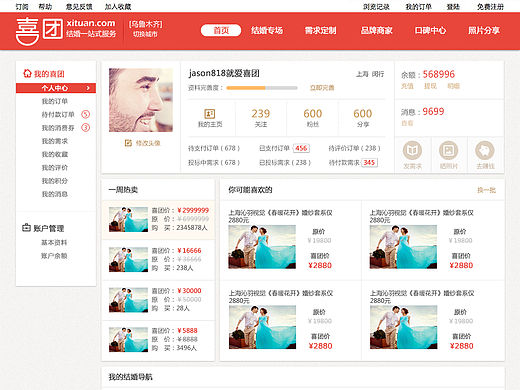Open the 首页 navigation tab
Viewport: 520px width, 390px height.
coord(221,30)
